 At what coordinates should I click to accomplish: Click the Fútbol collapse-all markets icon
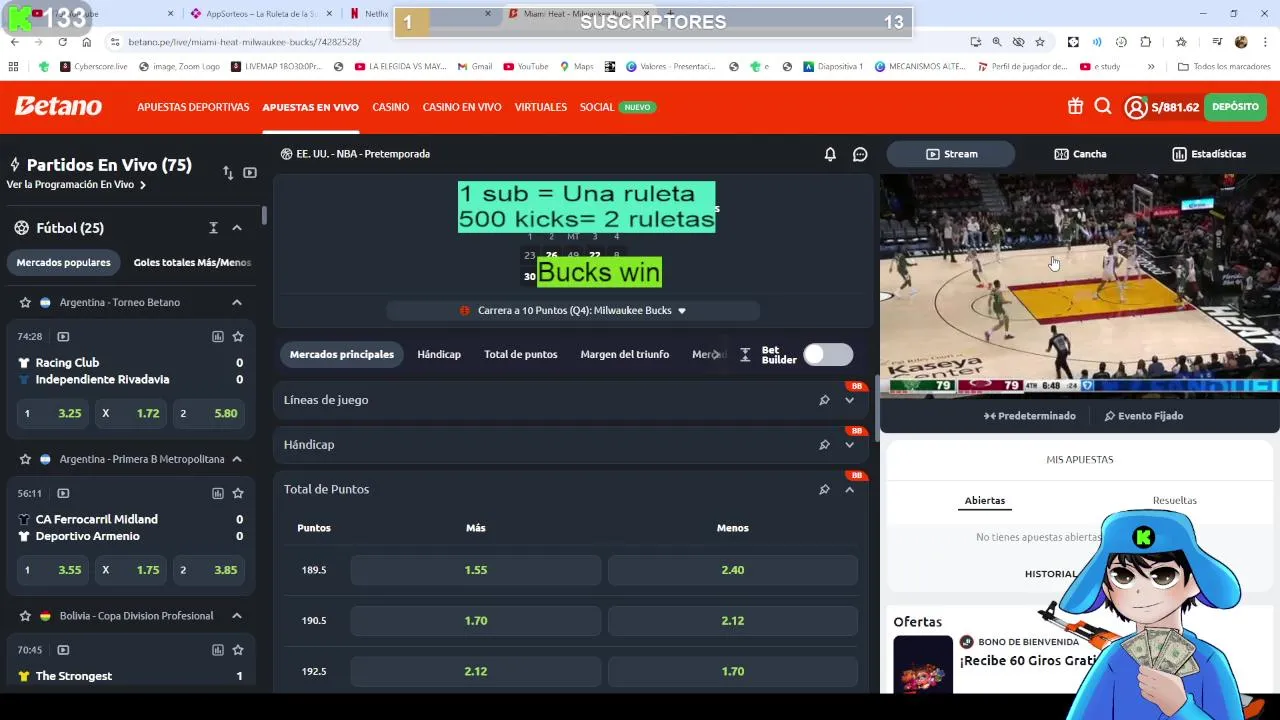click(213, 228)
